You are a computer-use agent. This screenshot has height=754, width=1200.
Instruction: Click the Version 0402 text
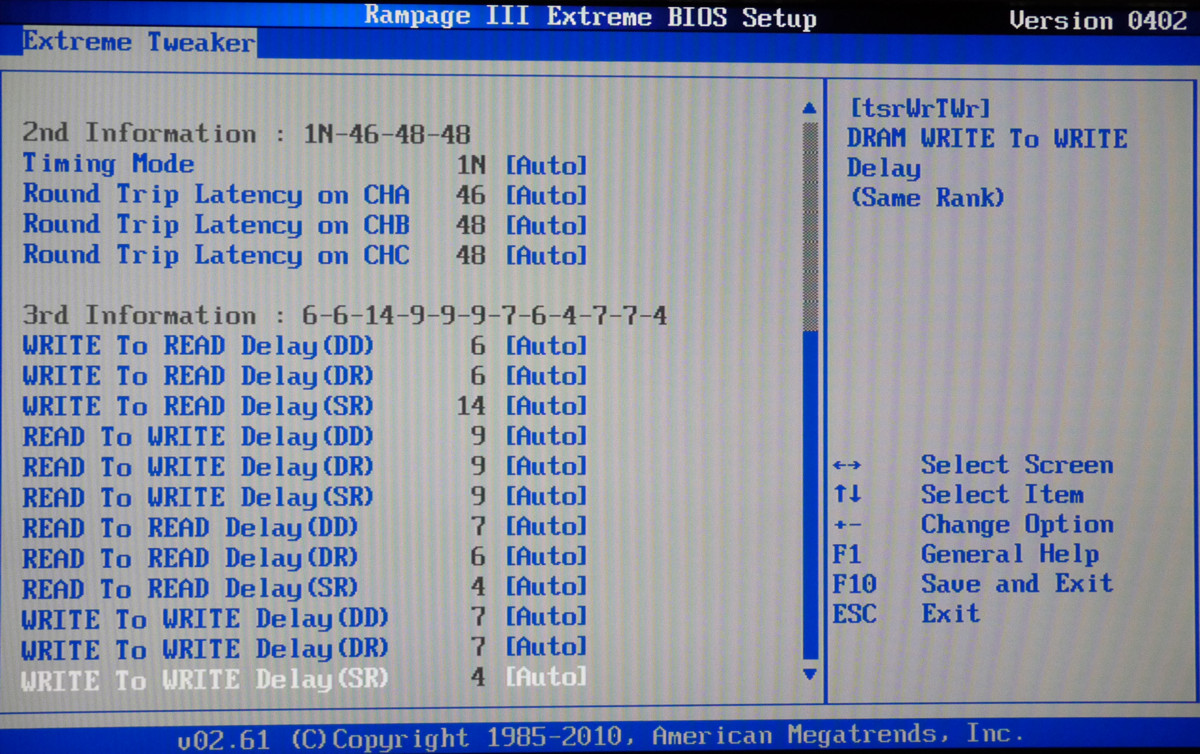(1097, 20)
